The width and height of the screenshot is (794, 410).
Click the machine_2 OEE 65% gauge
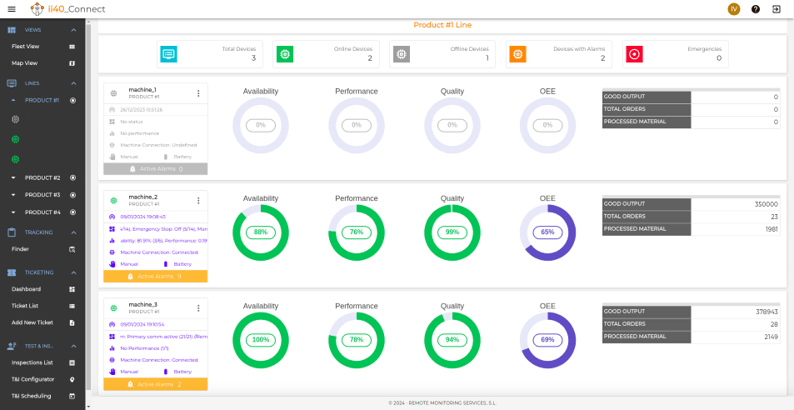pos(547,232)
